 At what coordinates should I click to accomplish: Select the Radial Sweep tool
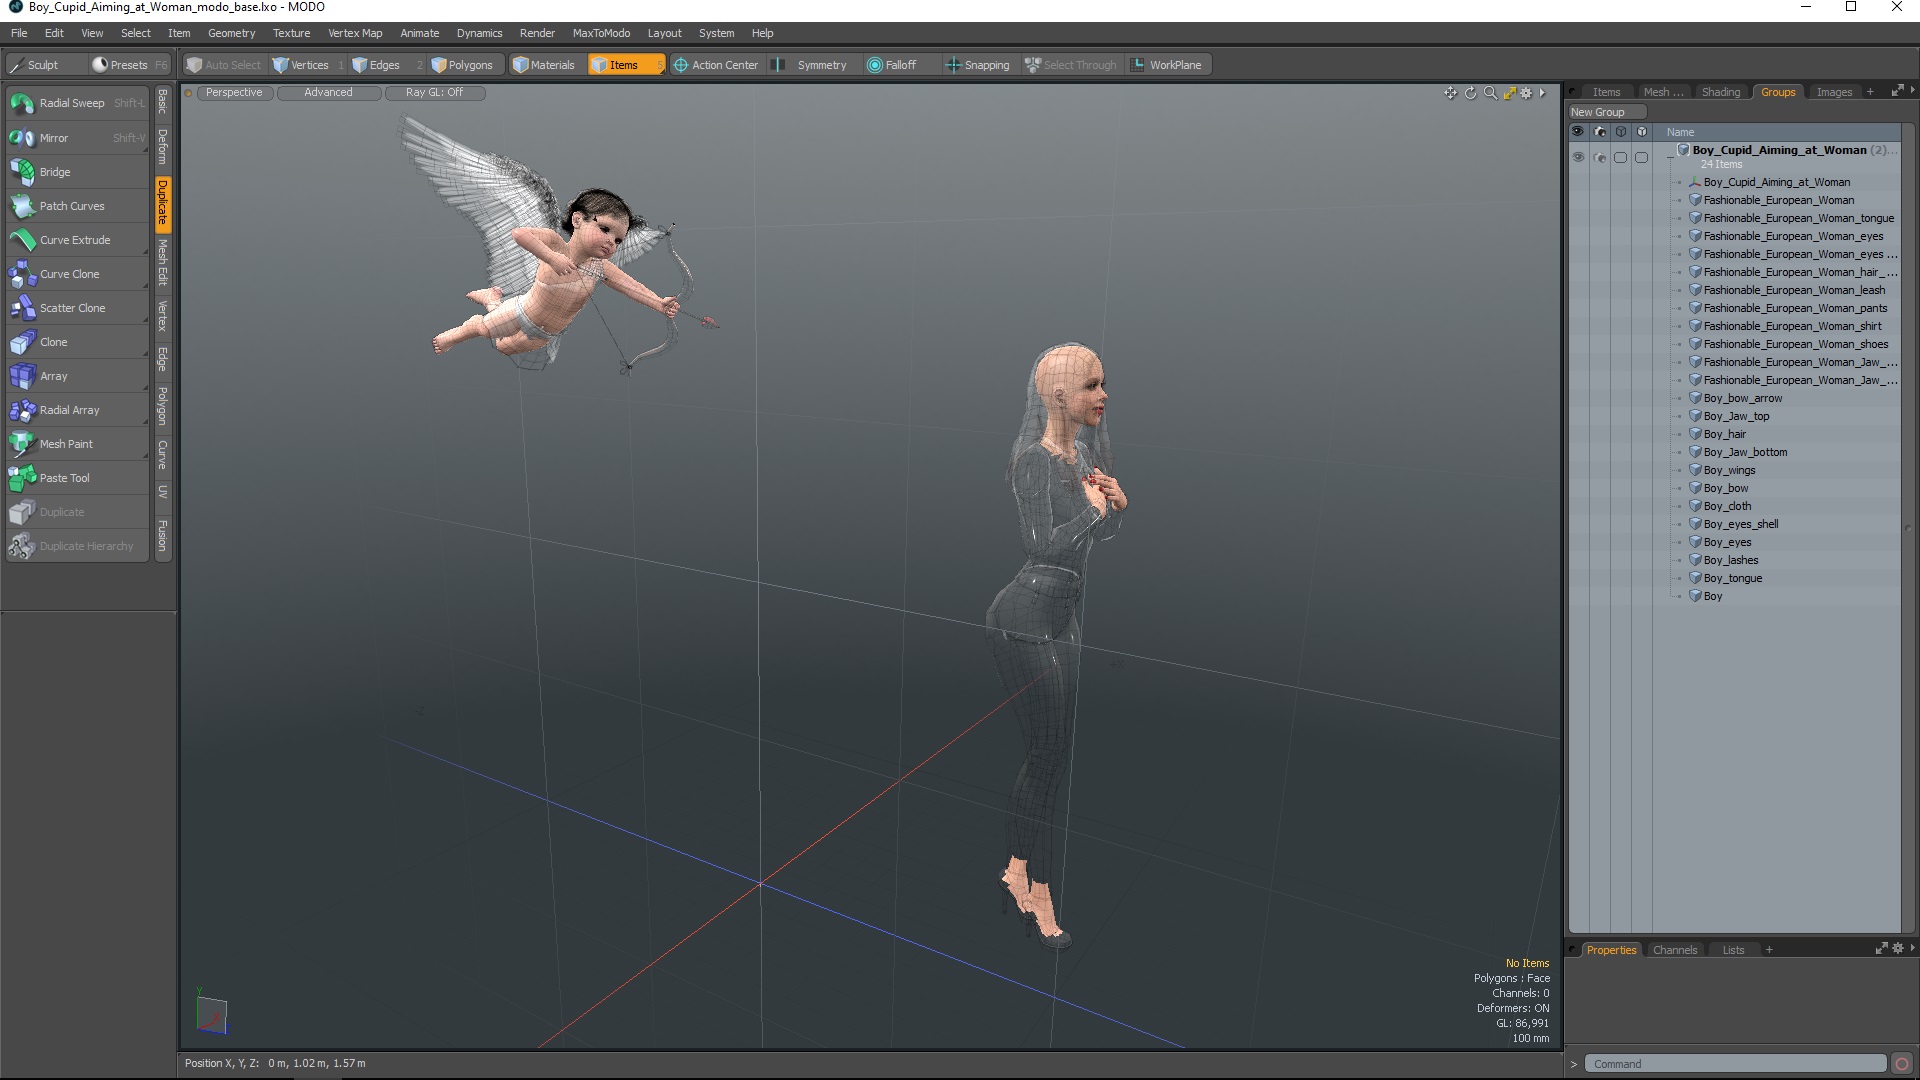(x=78, y=103)
